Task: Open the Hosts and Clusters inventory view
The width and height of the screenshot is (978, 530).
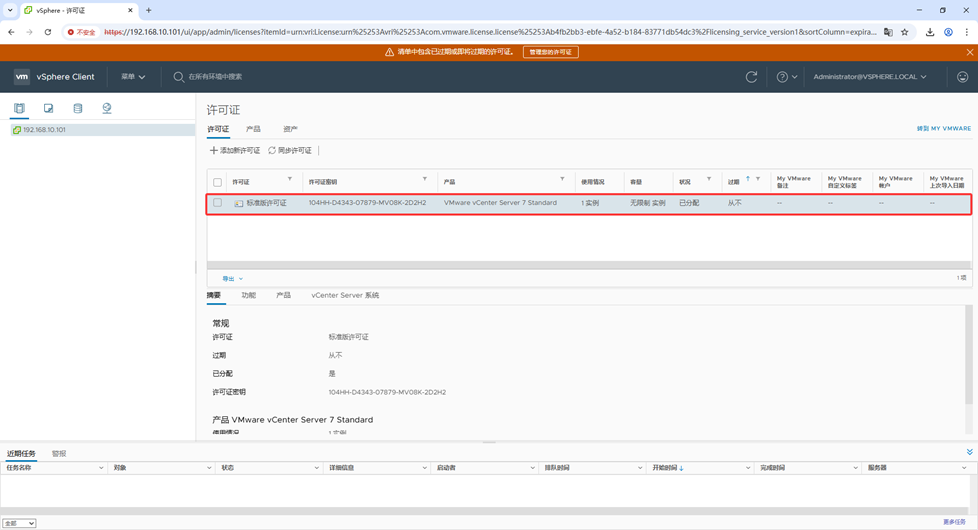Action: coord(19,108)
